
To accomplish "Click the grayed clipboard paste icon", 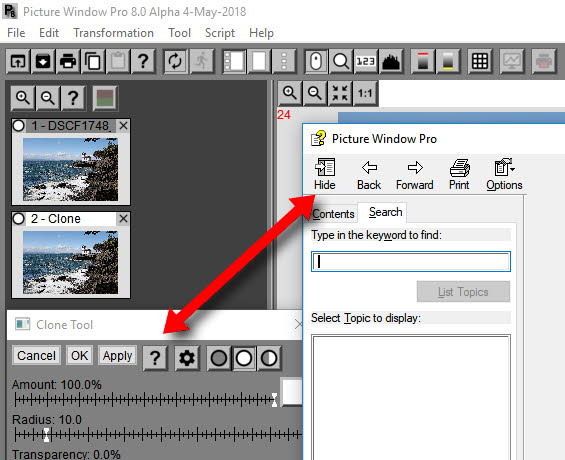I will (x=118, y=61).
